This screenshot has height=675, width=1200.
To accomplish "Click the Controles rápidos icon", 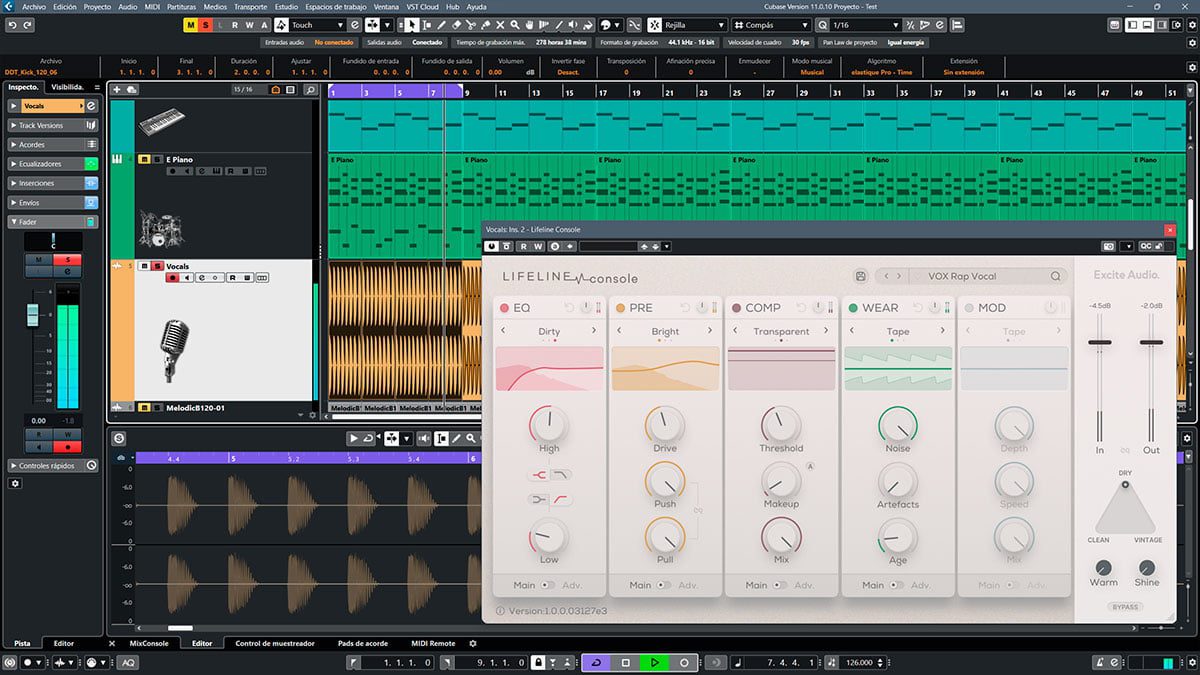I will (91, 465).
